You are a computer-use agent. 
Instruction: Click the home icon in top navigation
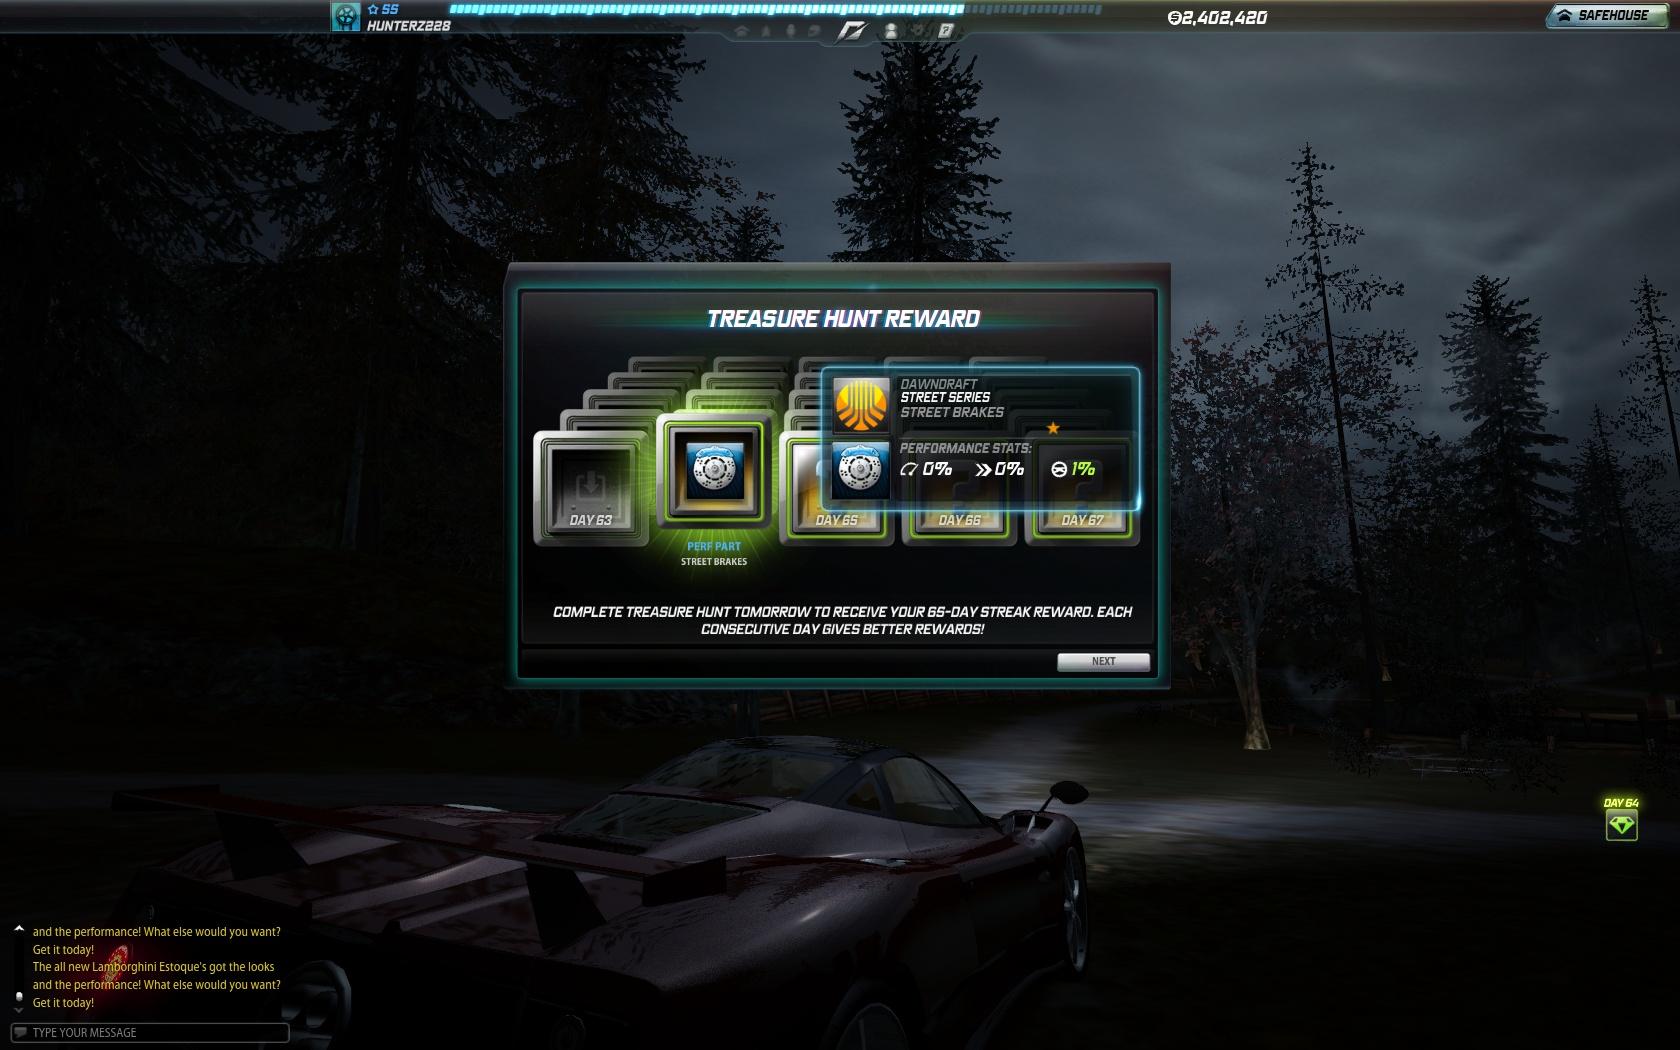742,30
